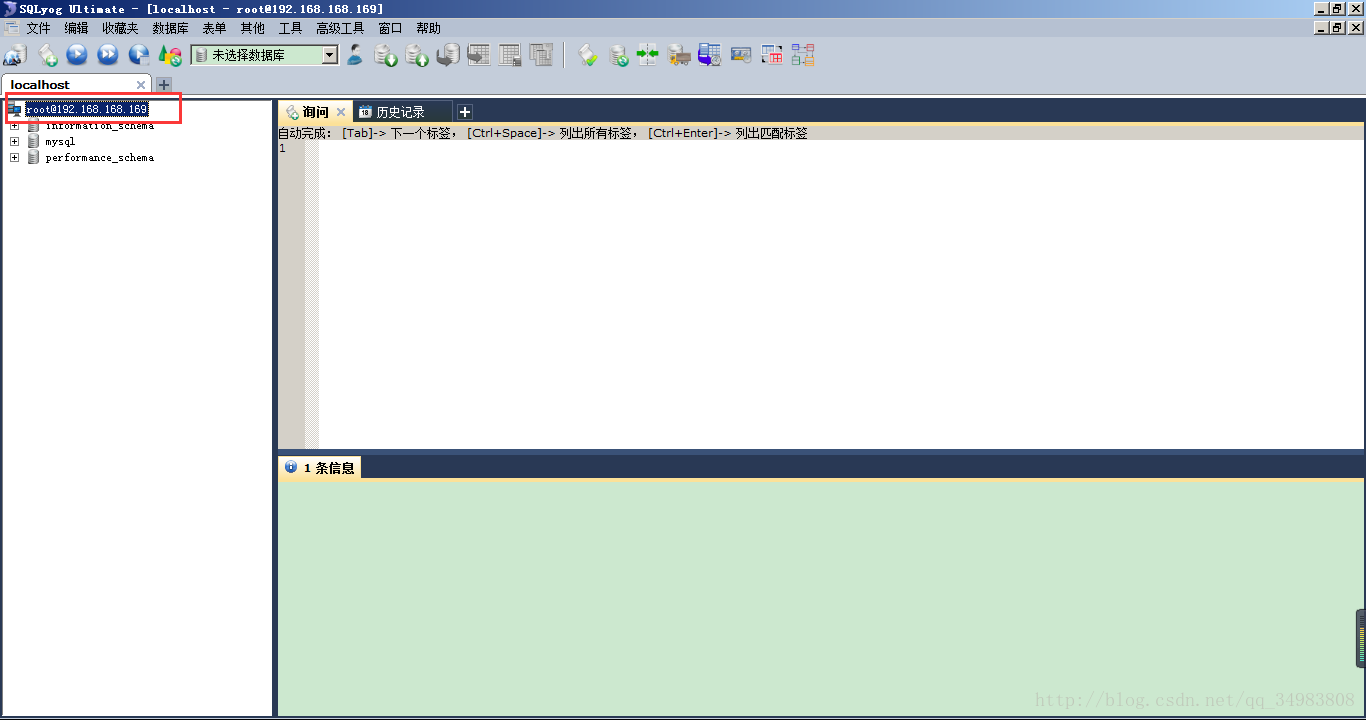Open the 窗口 menu
1366x720 pixels.
(x=390, y=28)
